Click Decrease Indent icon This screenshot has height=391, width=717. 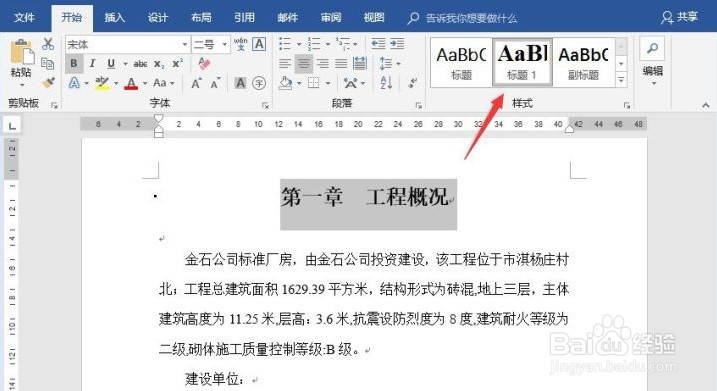(x=378, y=44)
